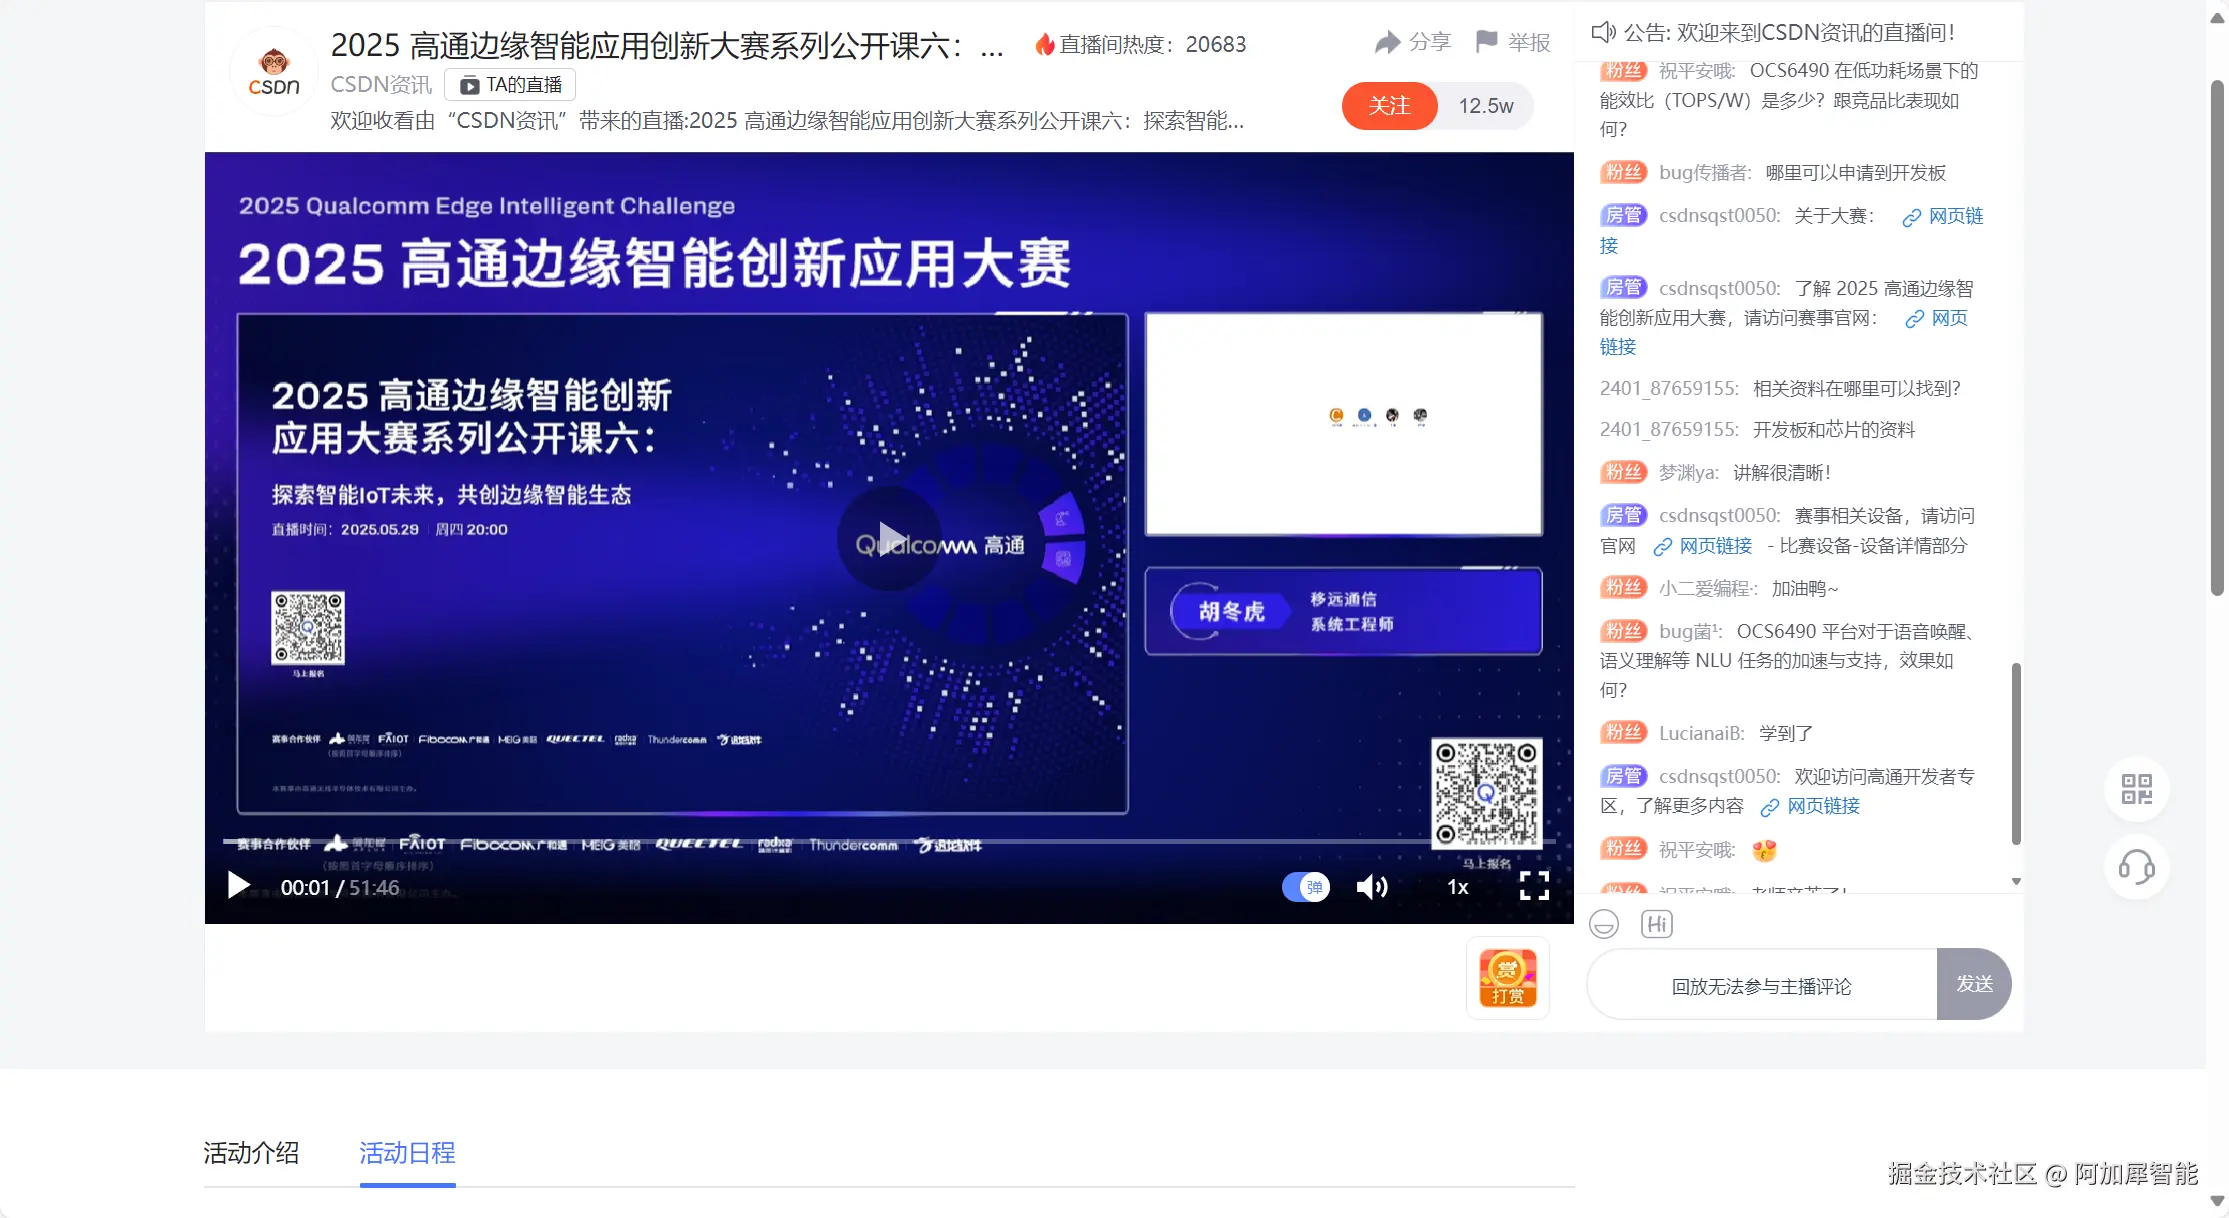Click the heart-eyes emoji message
This screenshot has height=1218, width=2229.
(x=1765, y=850)
